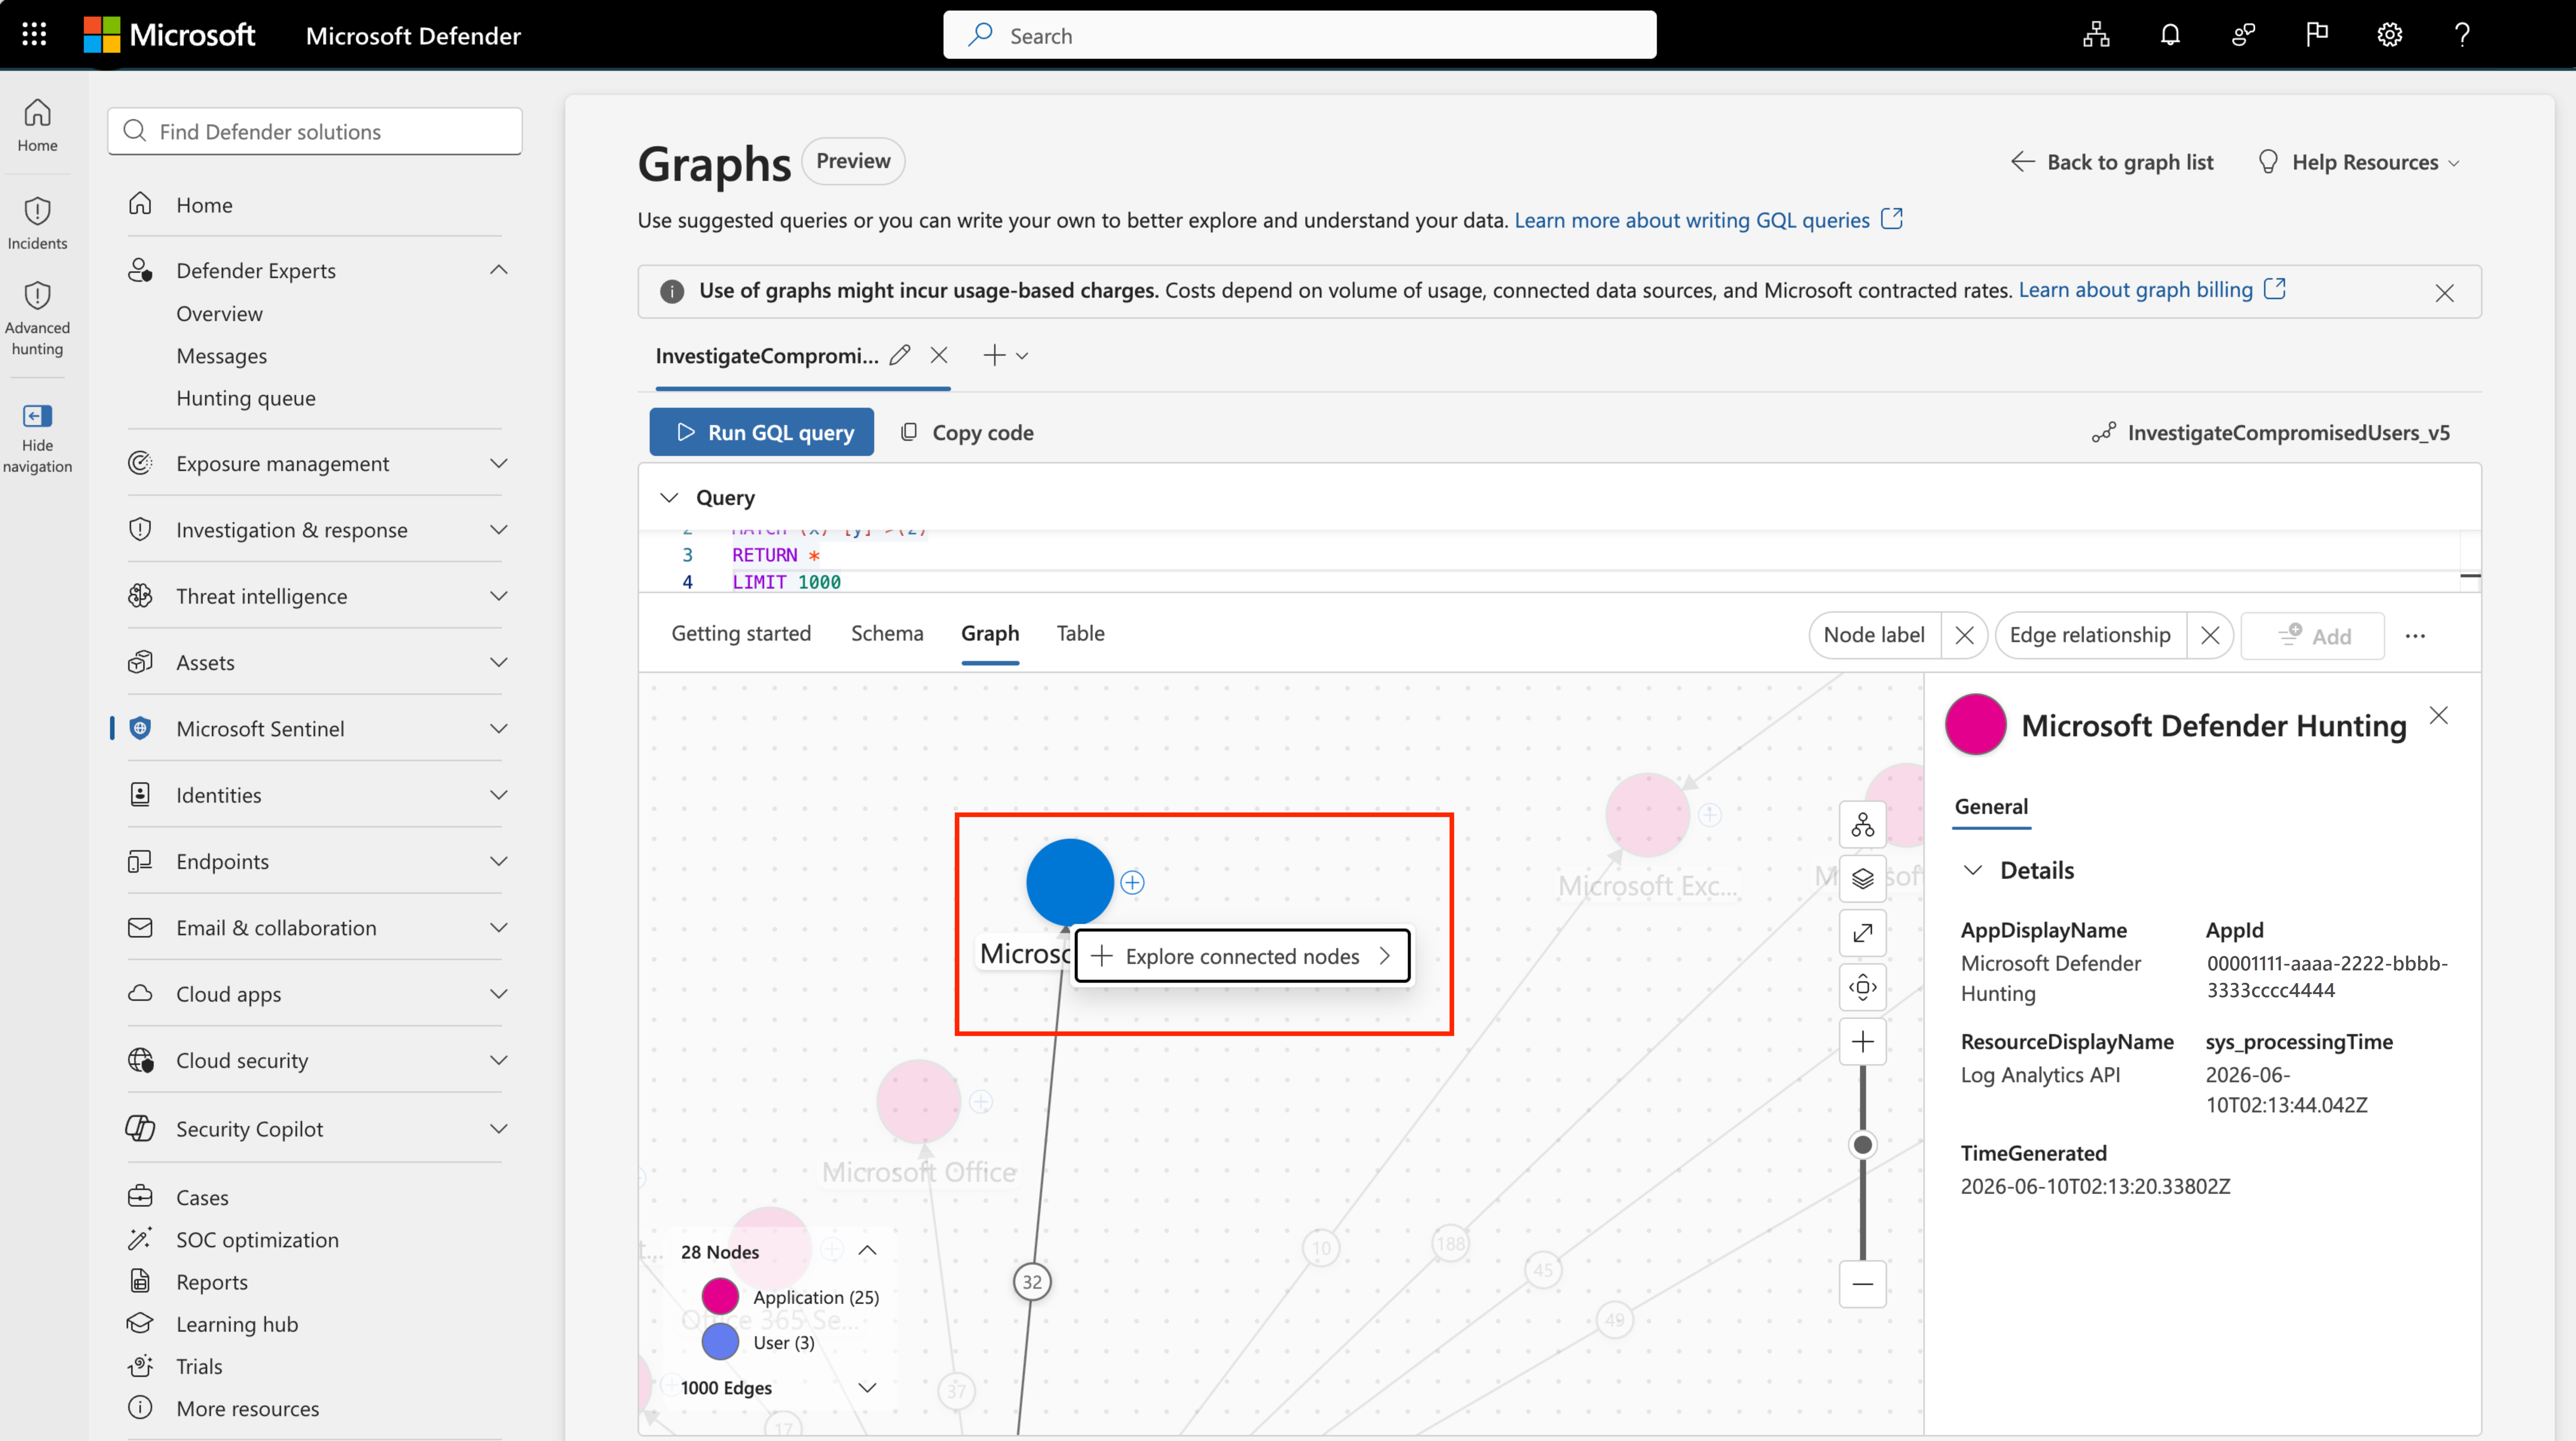Dismiss the graph billing info banner
Viewport: 2576px width, 1441px height.
pos(2444,293)
